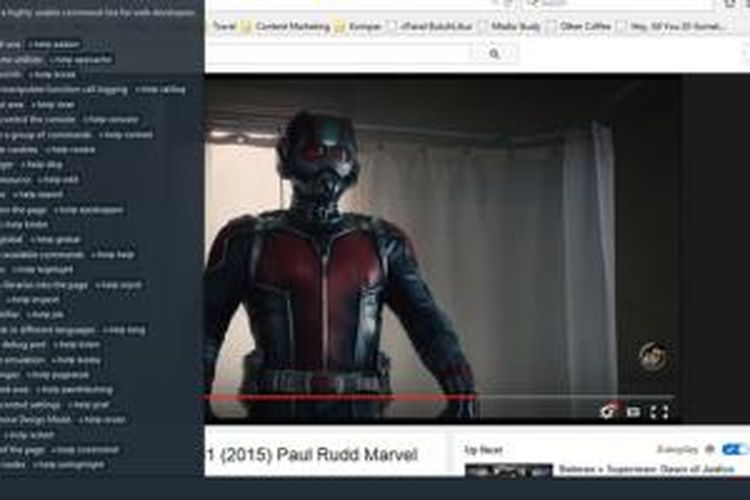Click the 'Up Next' heading text
The width and height of the screenshot is (750, 500).
[484, 450]
